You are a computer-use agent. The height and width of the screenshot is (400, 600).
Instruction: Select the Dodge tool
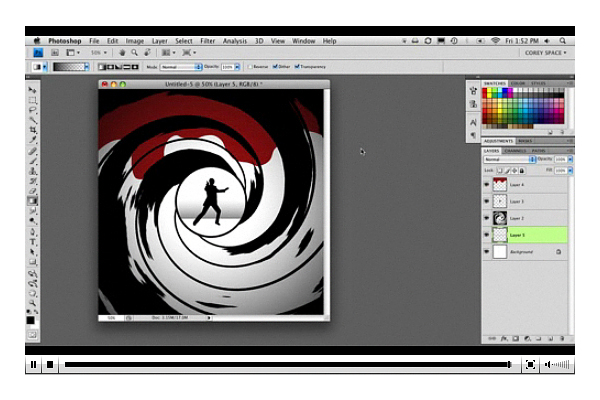pyautogui.click(x=33, y=221)
